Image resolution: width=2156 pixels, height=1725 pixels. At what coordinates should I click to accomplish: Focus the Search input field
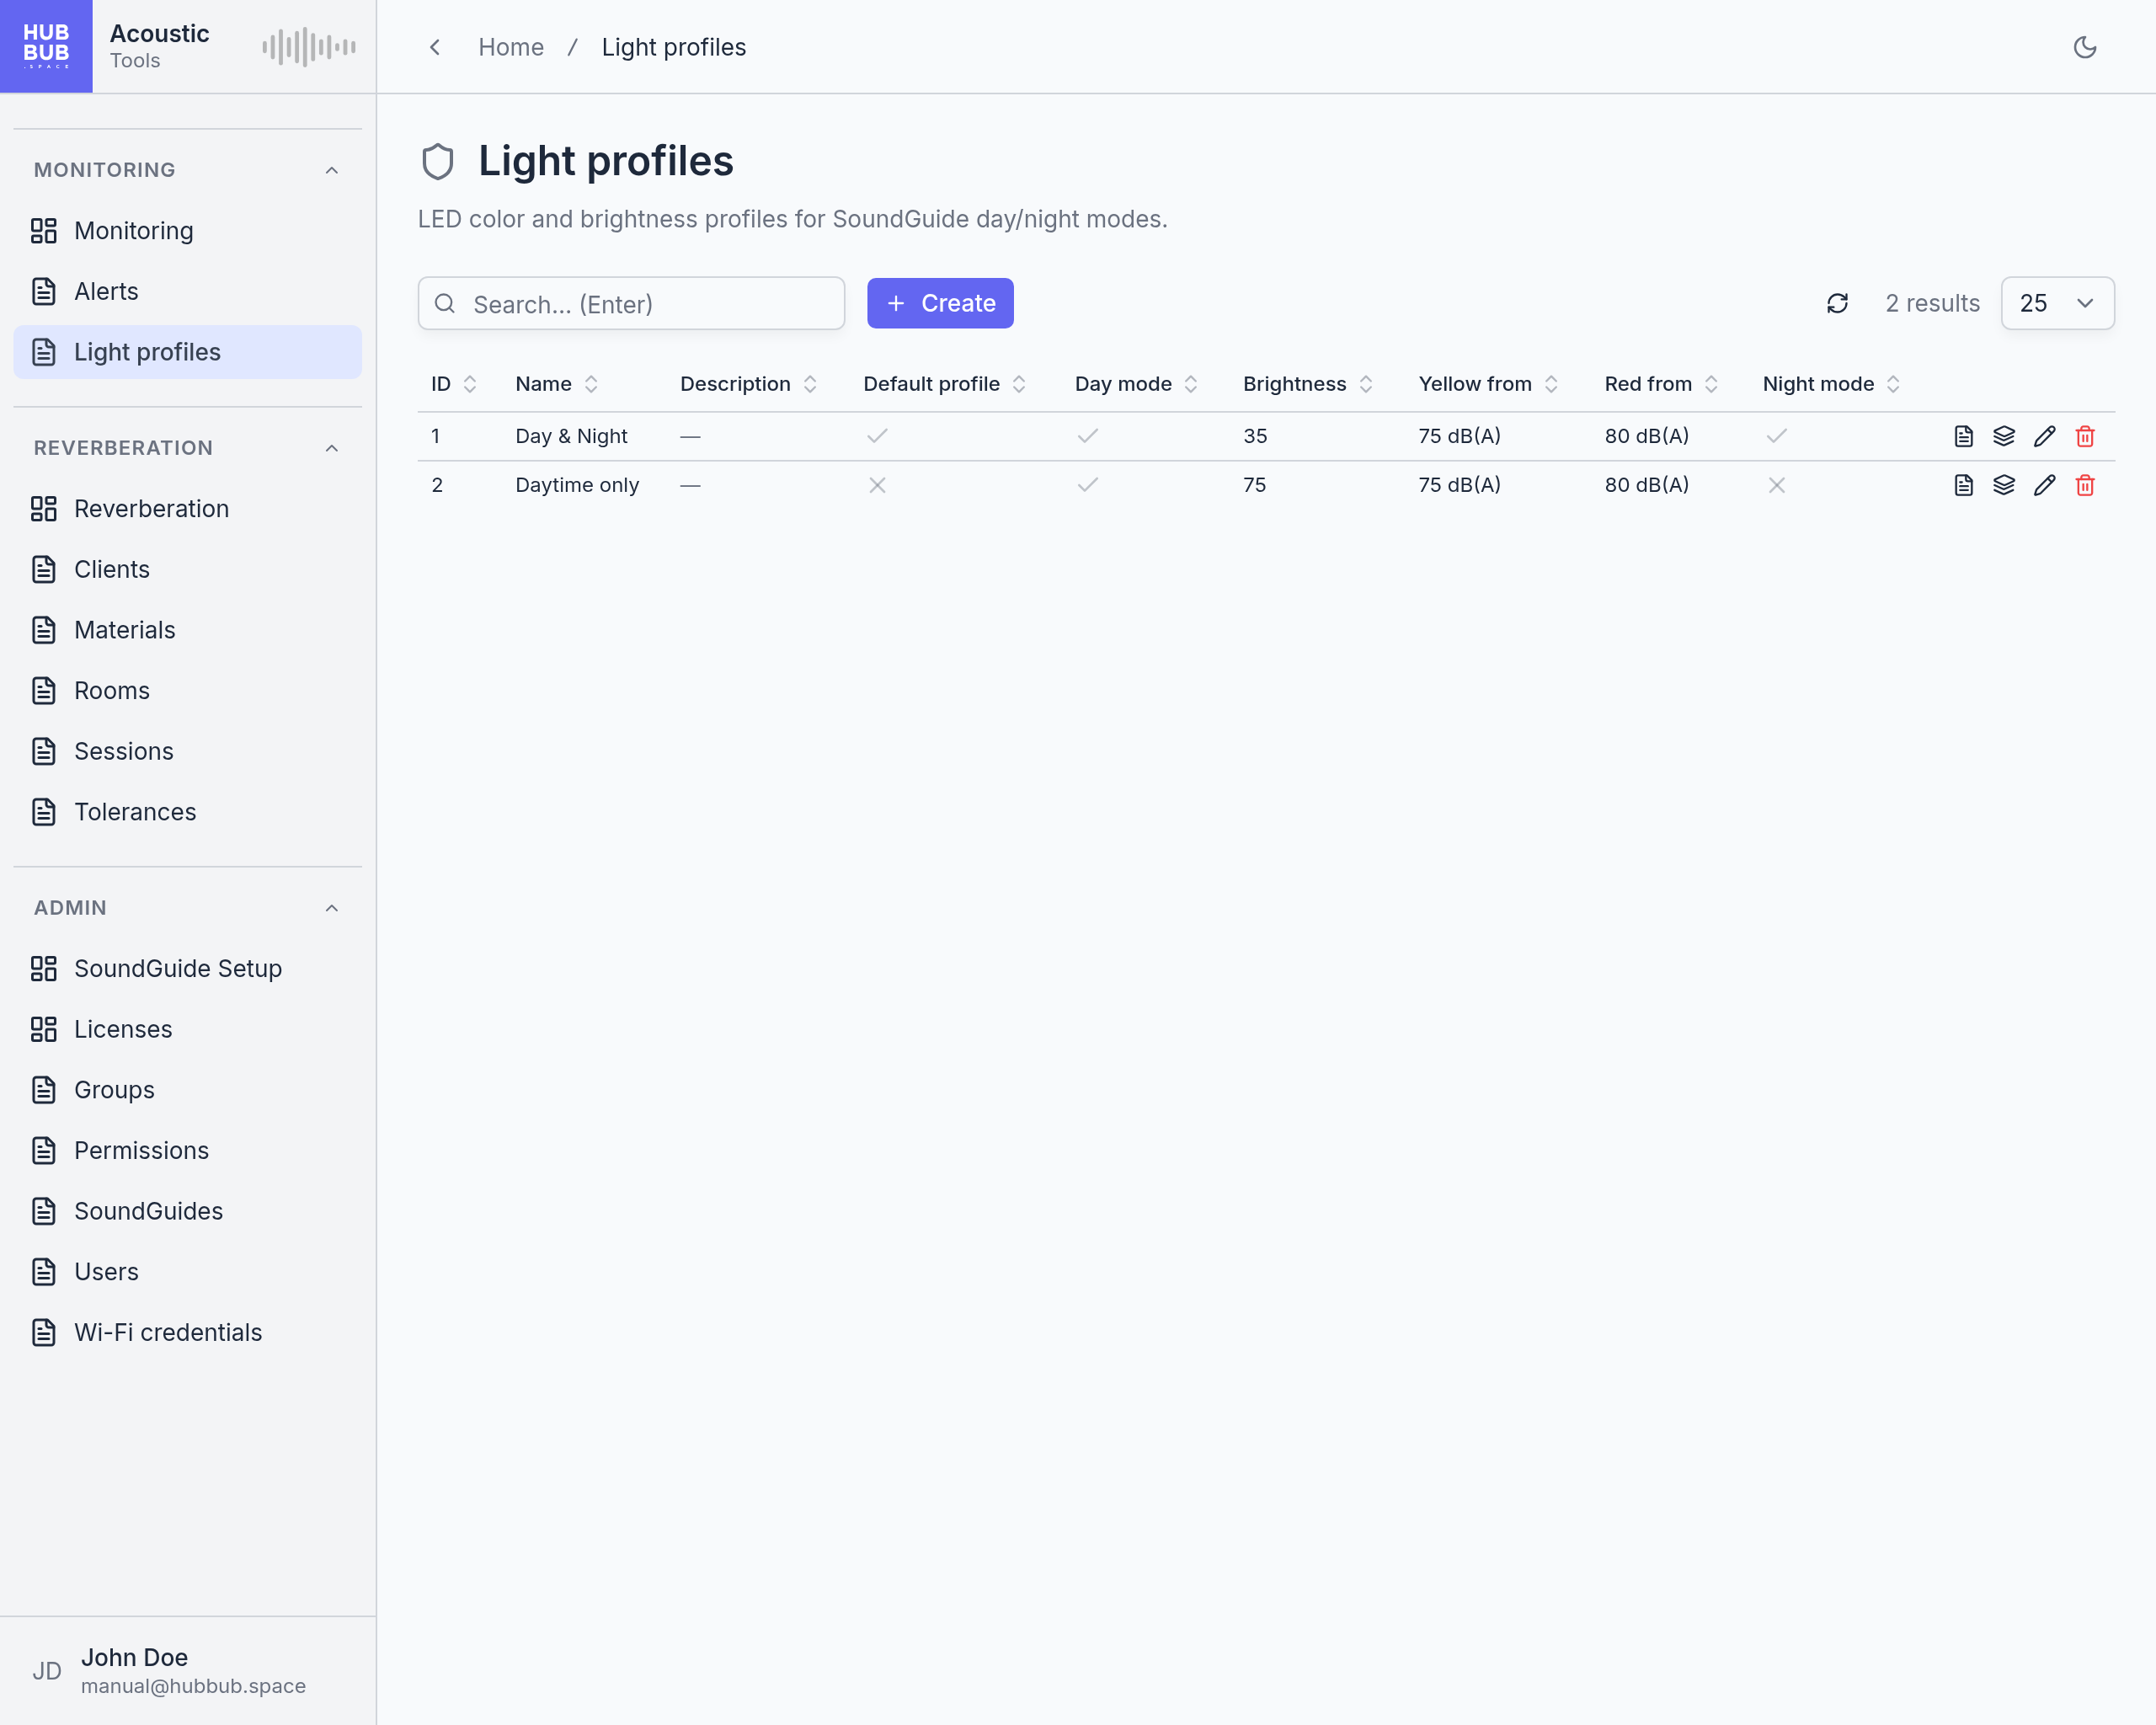631,303
